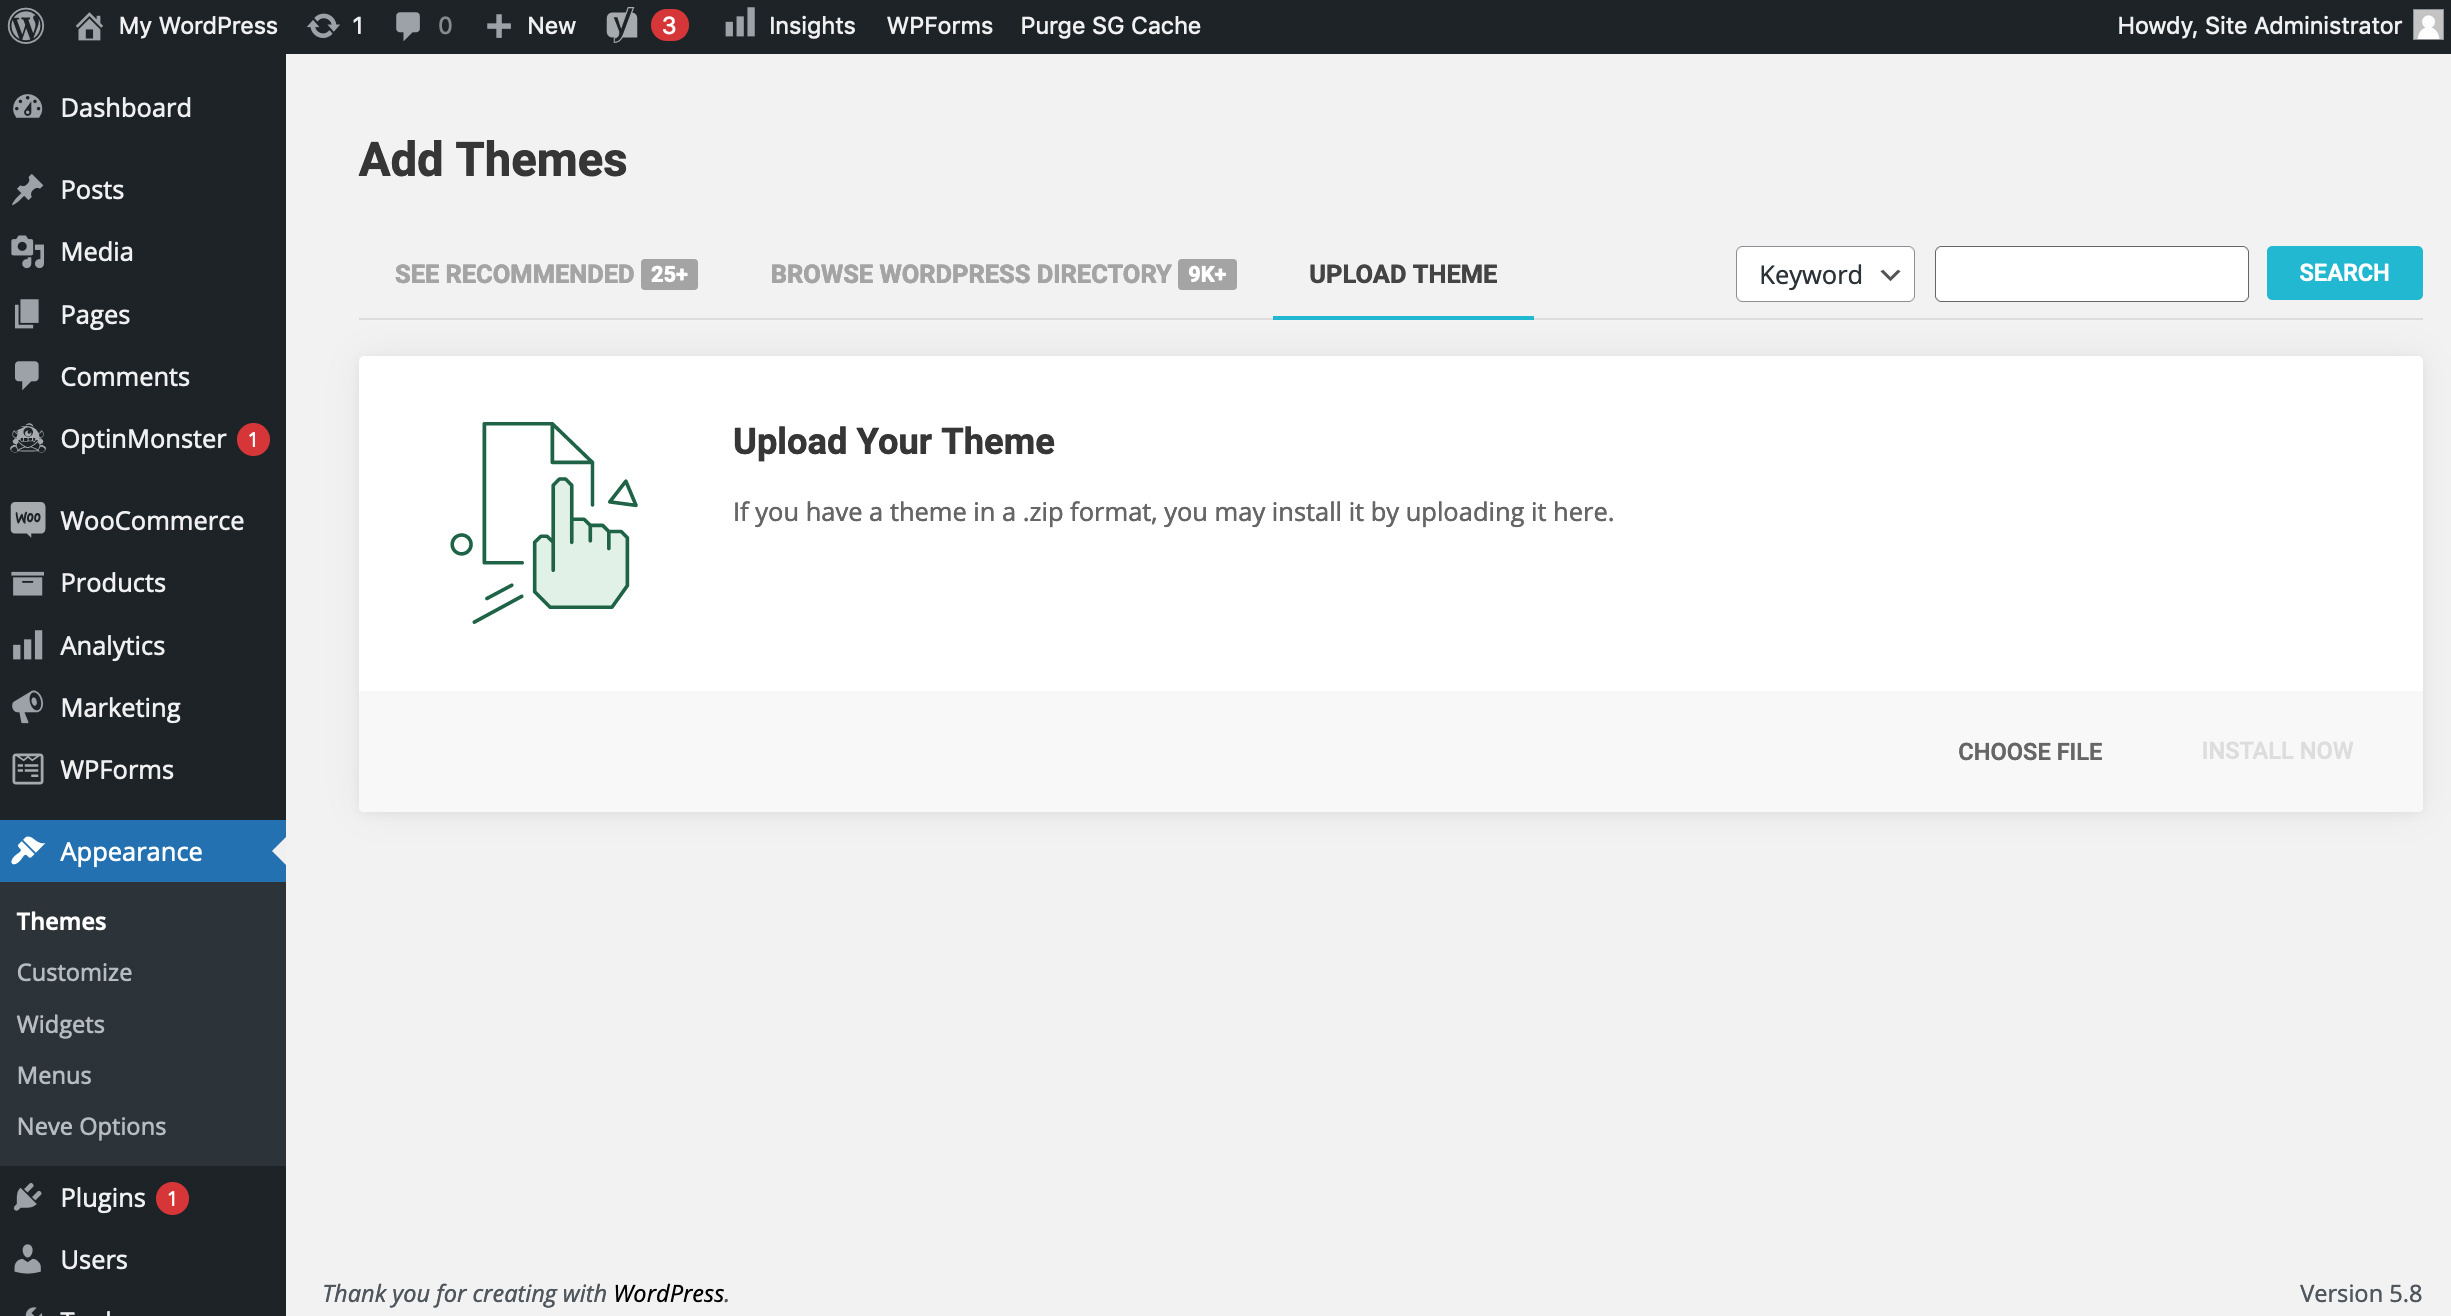
Task: Open Neve Options submenu item
Action: pos(92,1126)
